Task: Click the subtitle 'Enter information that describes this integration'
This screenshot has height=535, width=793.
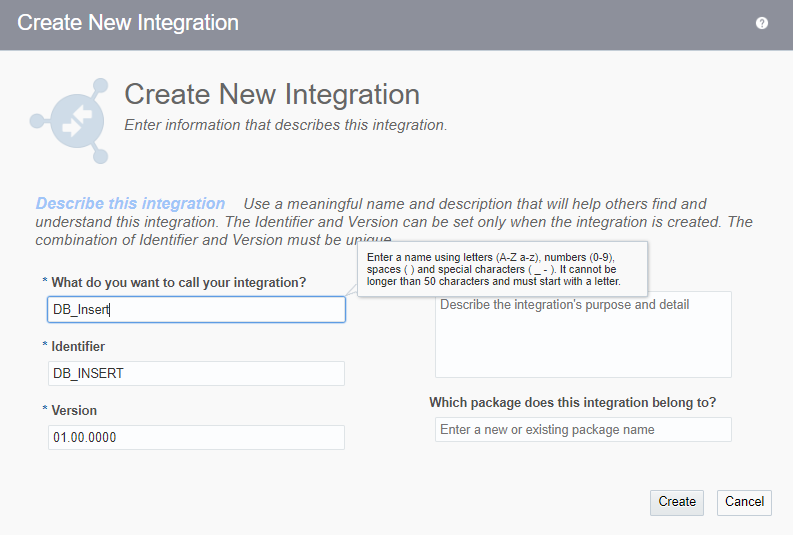Action: (x=285, y=126)
